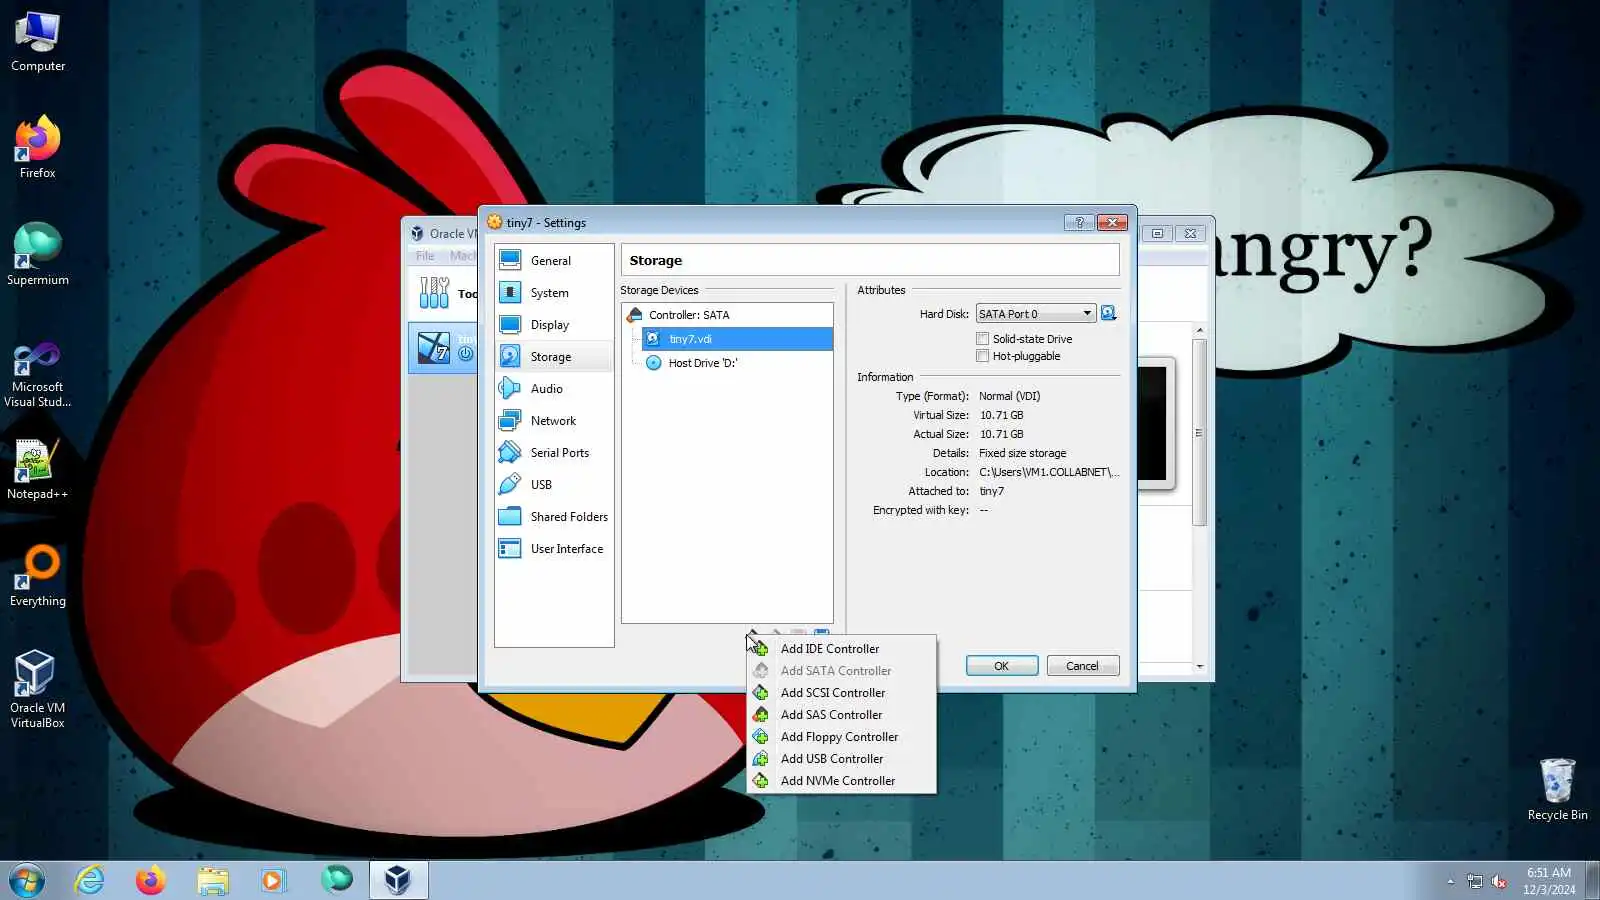Click the Show Desktop button on taskbar
Viewport: 1600px width, 900px height.
point(1592,881)
